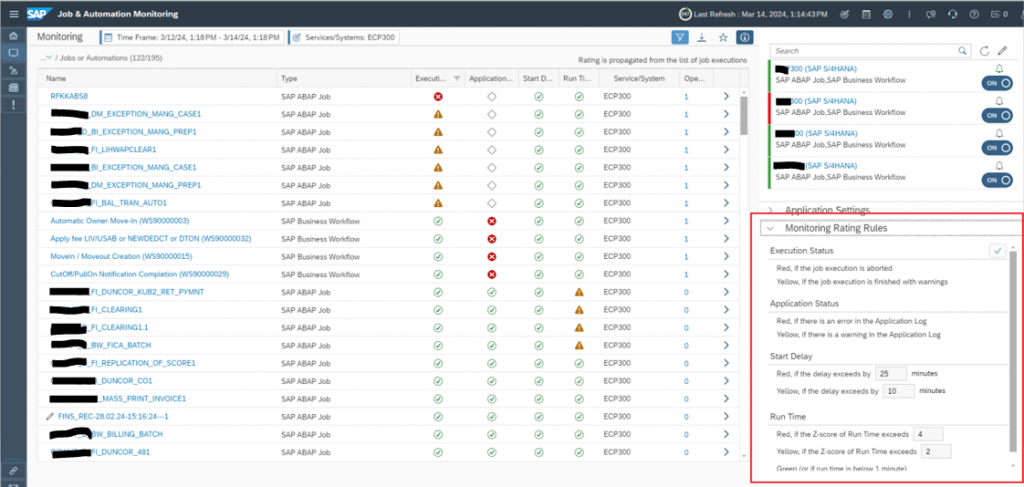Click the Application... column header
Image resolution: width=1024 pixels, height=487 pixels.
(491, 78)
